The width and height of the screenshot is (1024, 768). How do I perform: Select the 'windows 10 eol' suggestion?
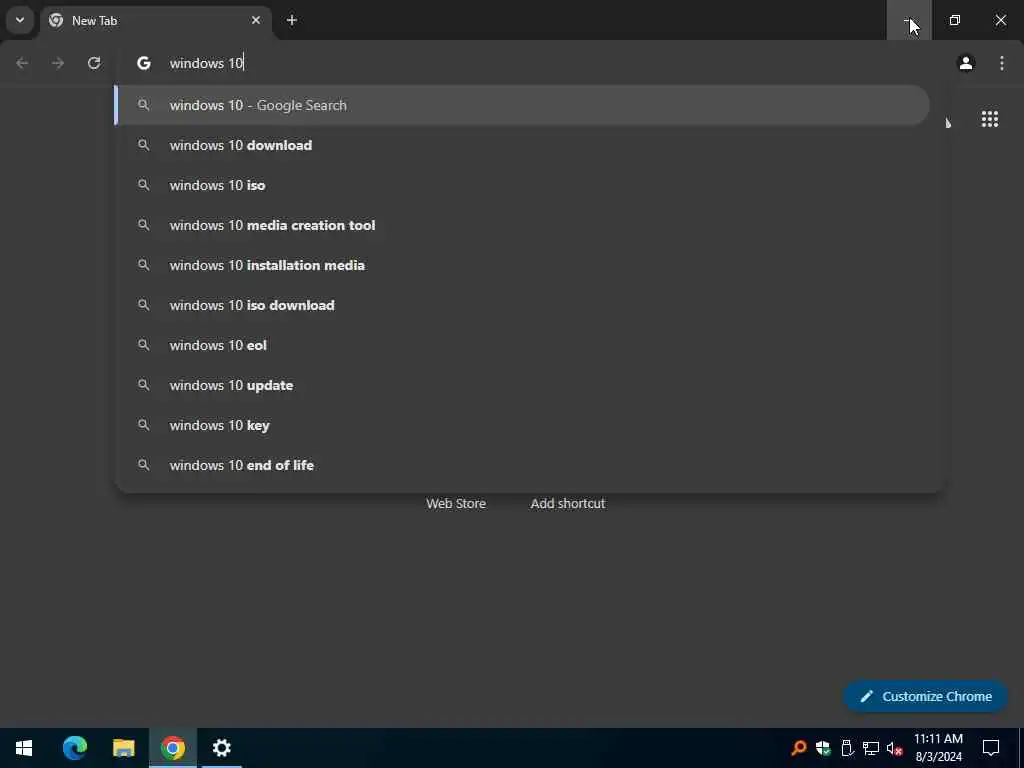[x=522, y=345]
